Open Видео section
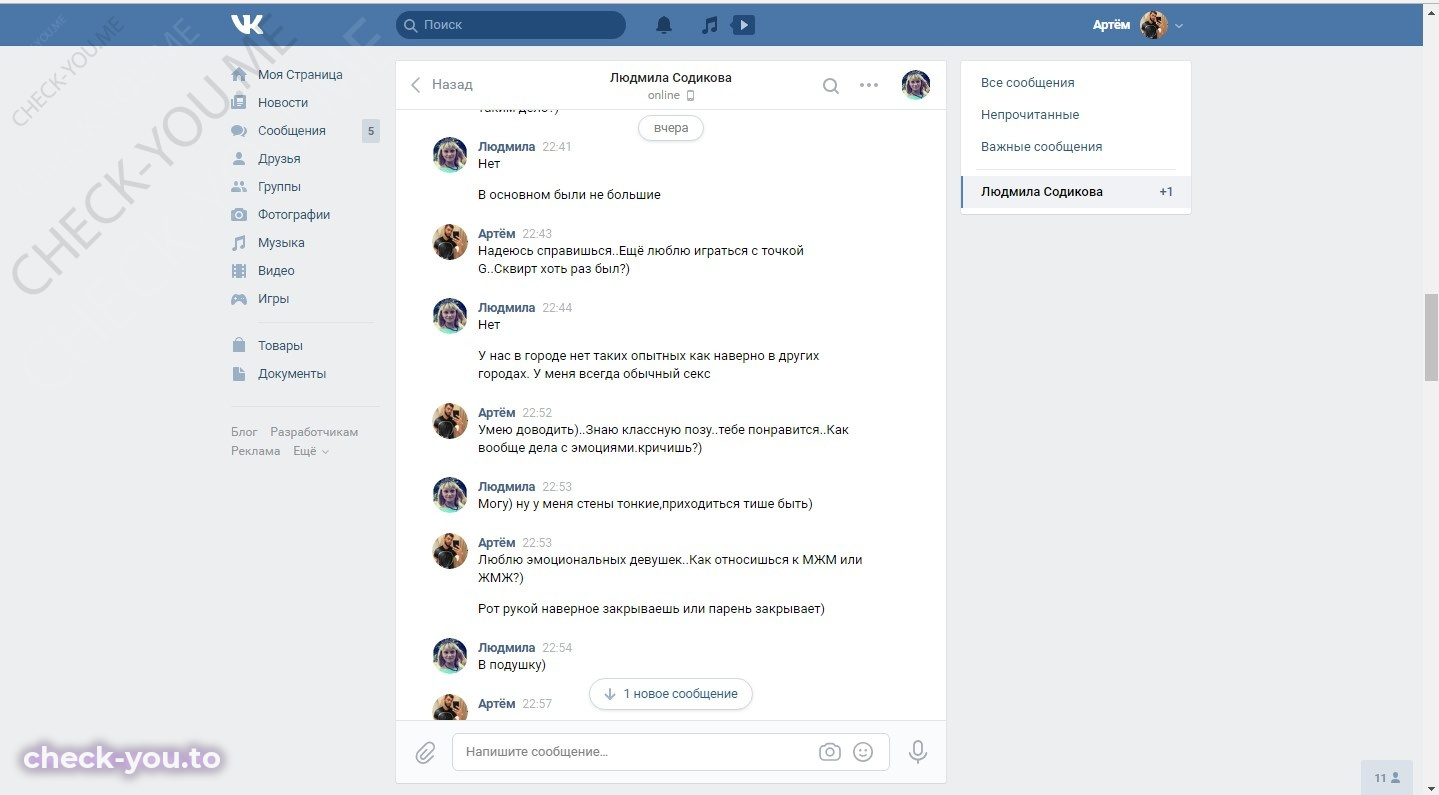 276,271
